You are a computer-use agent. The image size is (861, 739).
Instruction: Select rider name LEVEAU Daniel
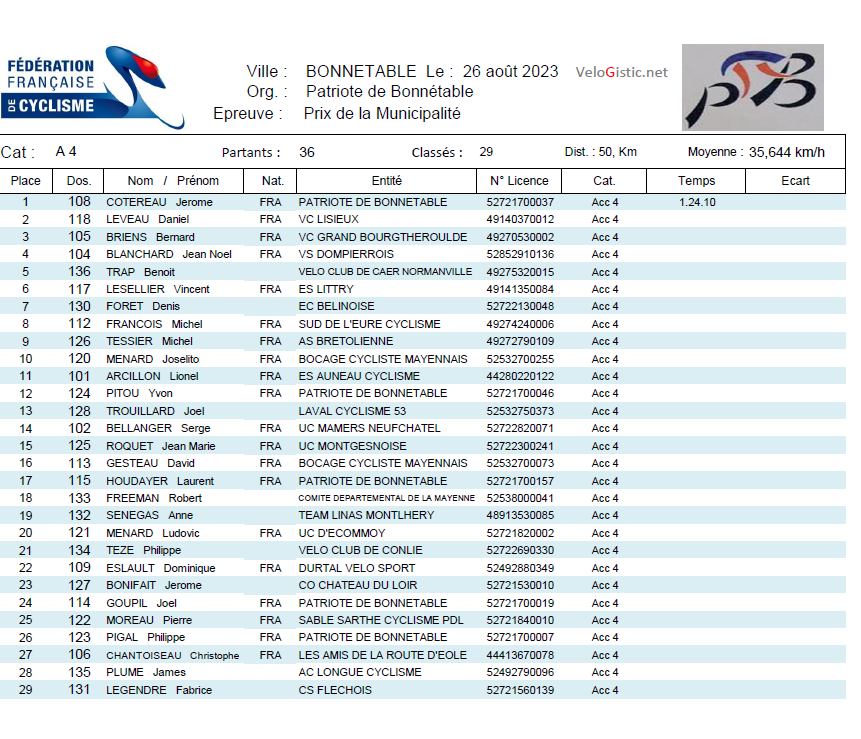pos(147,219)
